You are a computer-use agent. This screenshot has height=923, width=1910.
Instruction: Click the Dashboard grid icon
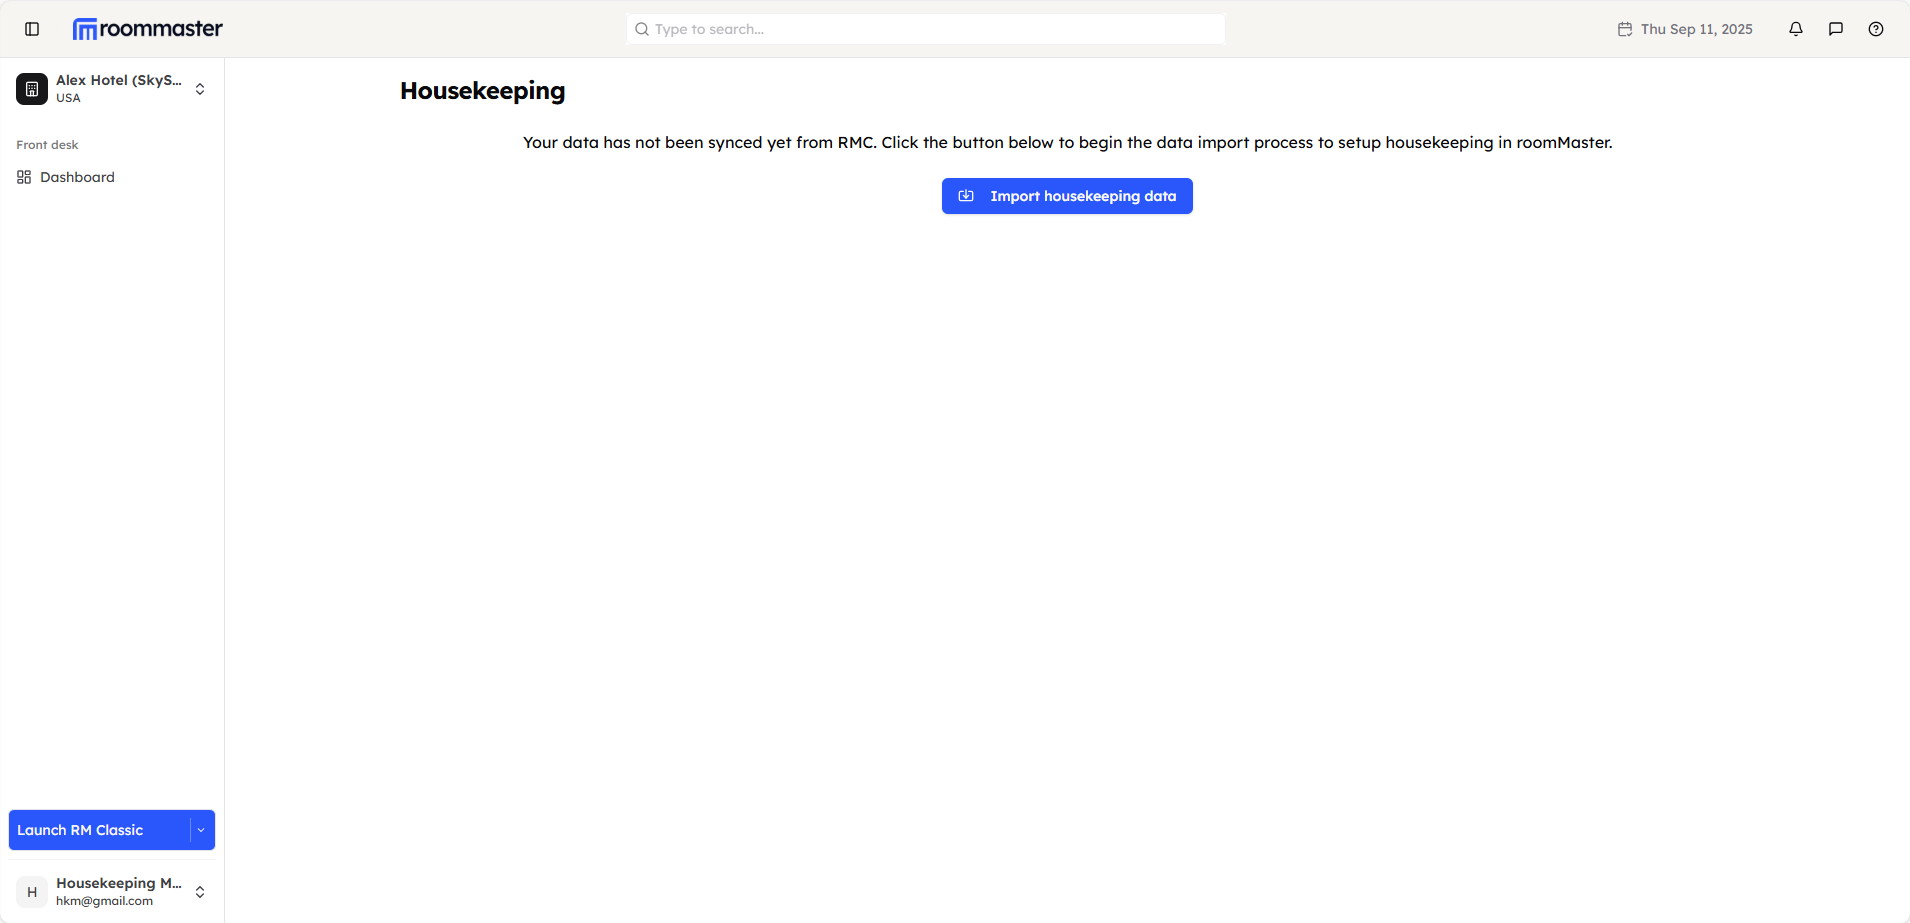point(24,177)
